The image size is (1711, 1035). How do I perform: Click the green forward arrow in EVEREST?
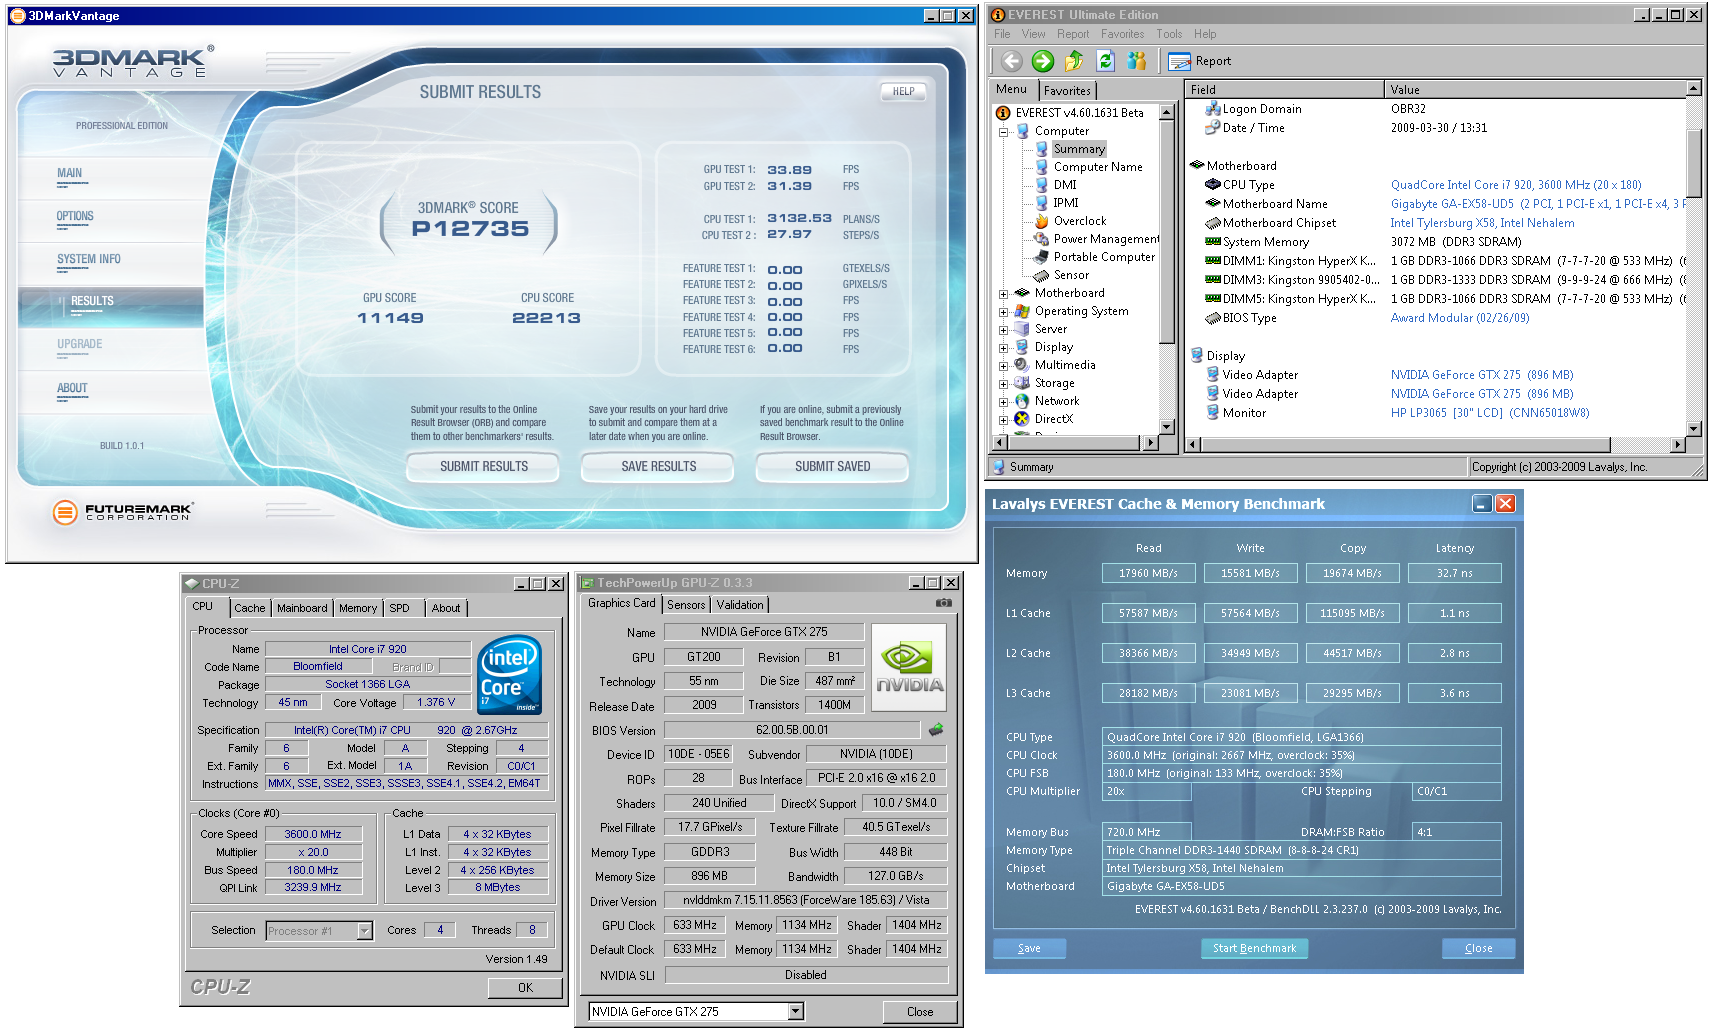click(x=1042, y=61)
